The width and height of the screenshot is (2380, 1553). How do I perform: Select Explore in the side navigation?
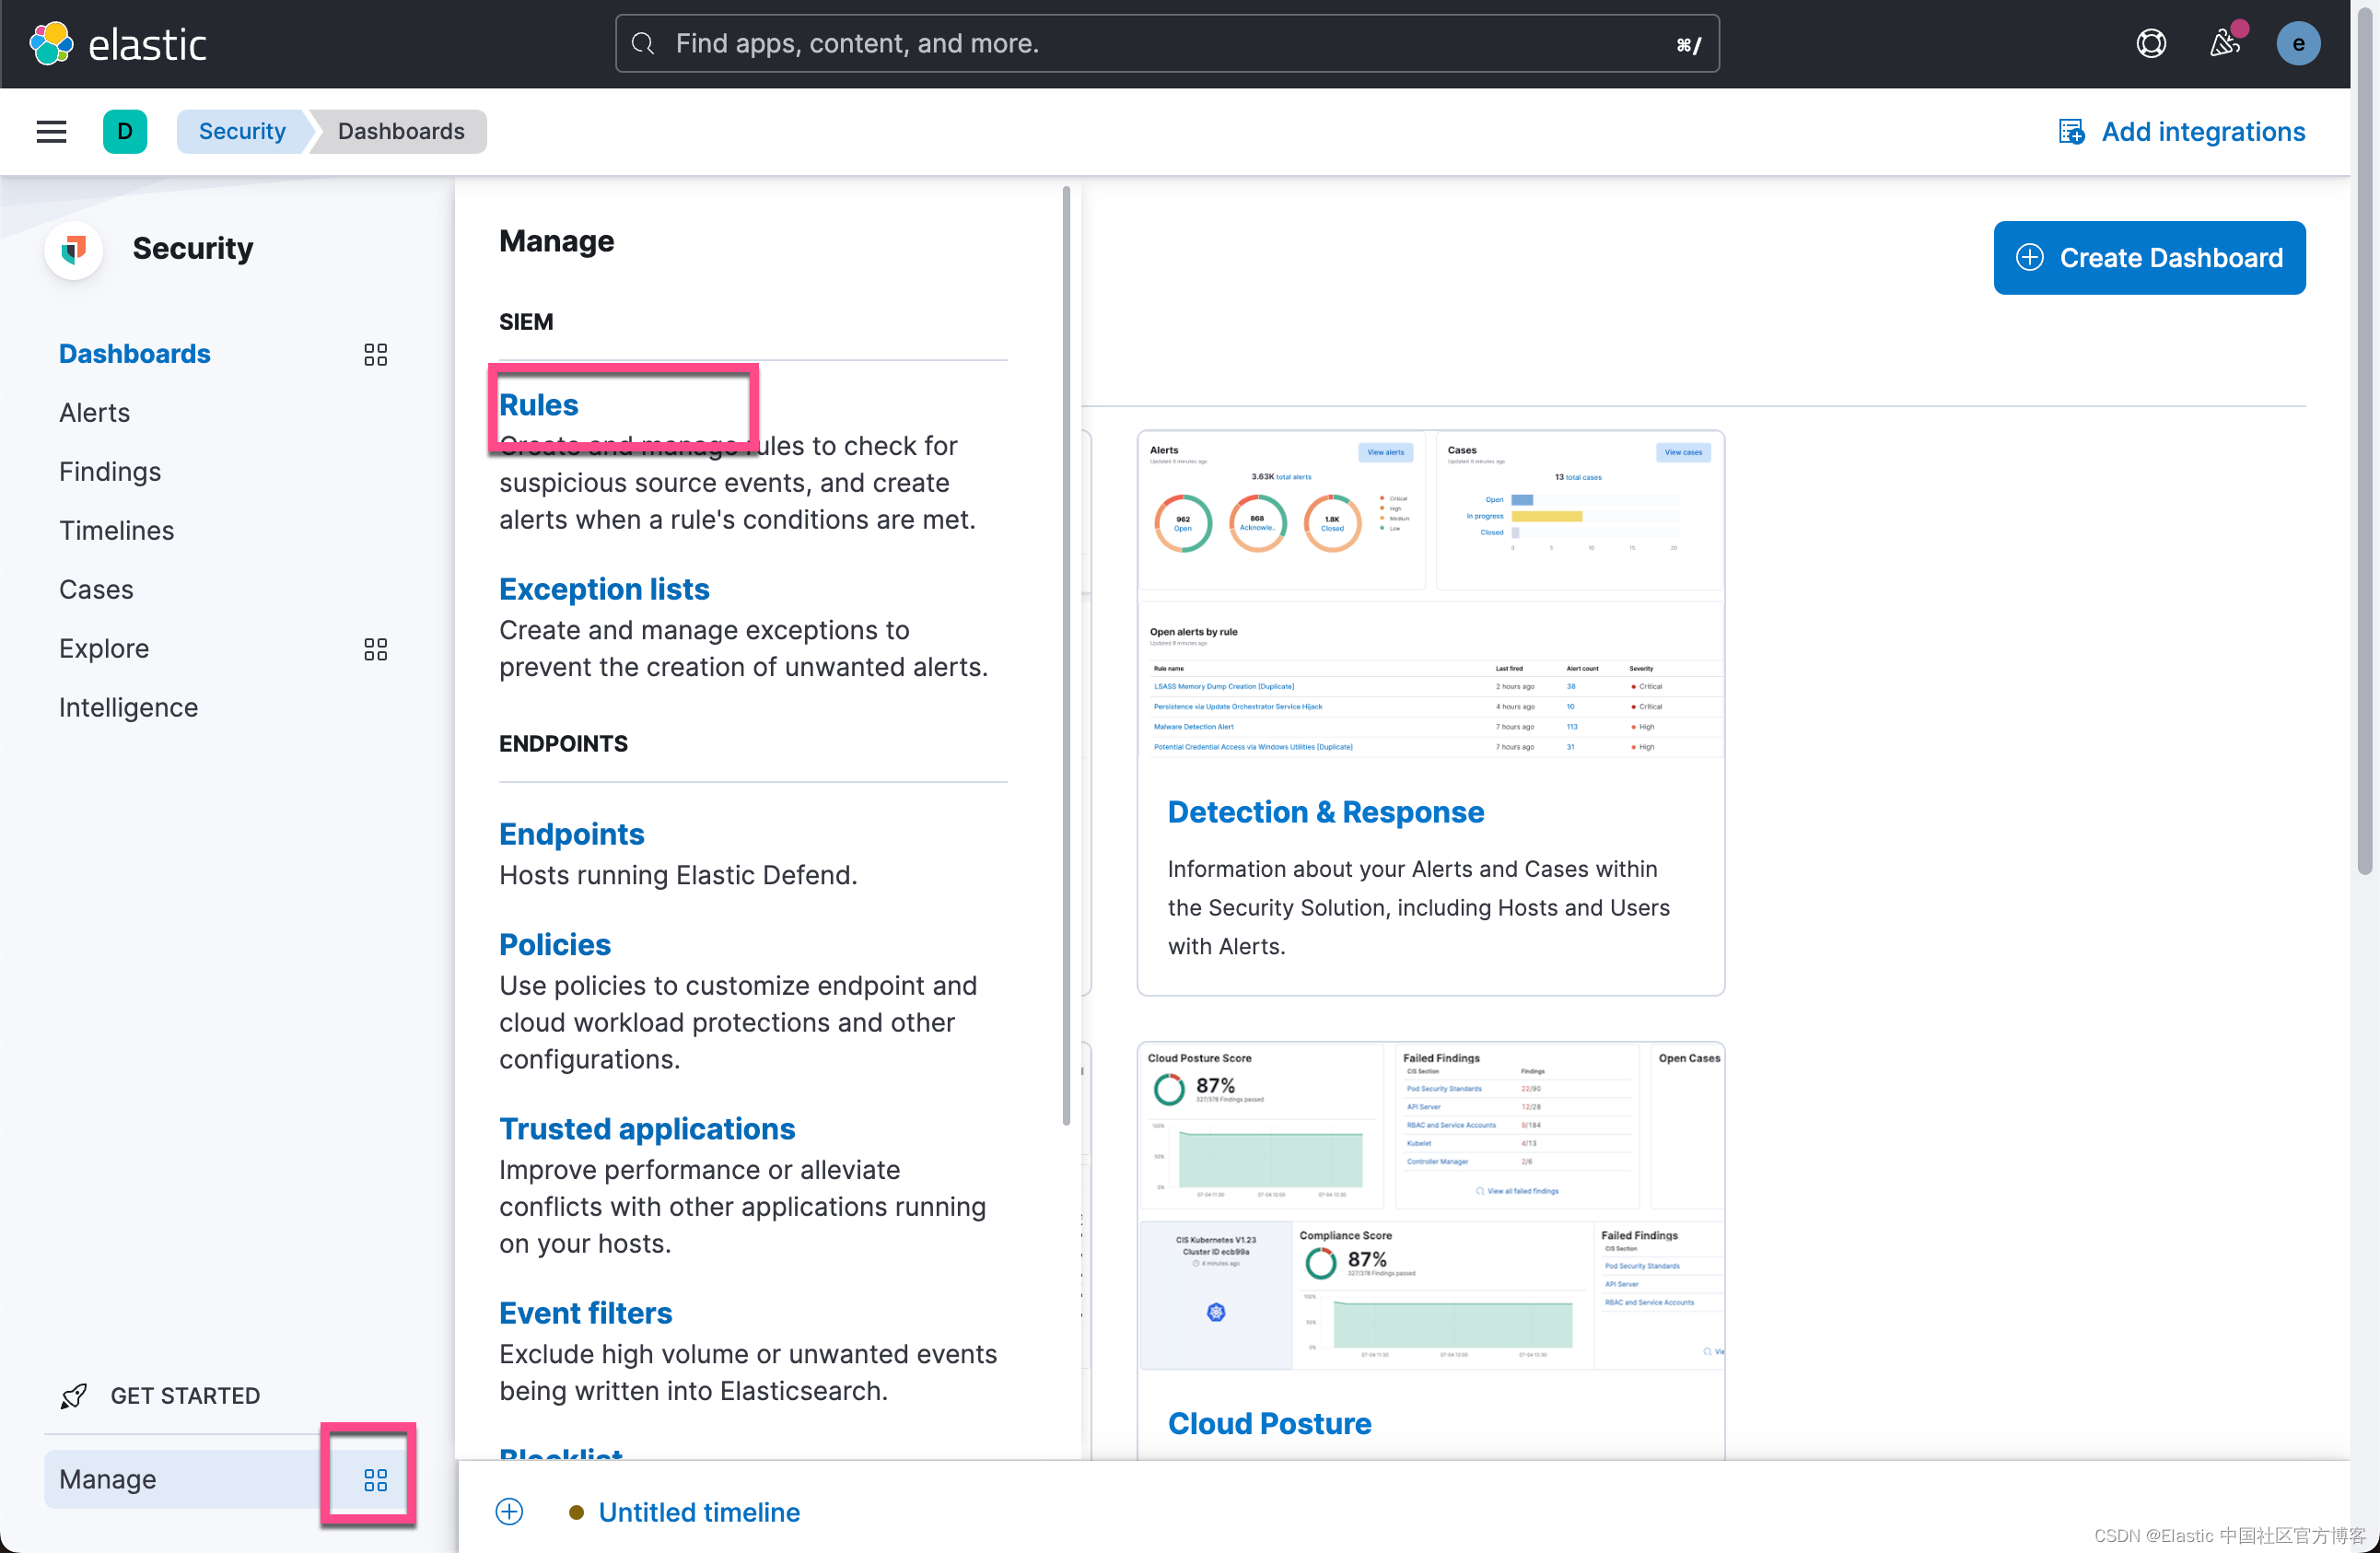click(x=104, y=649)
